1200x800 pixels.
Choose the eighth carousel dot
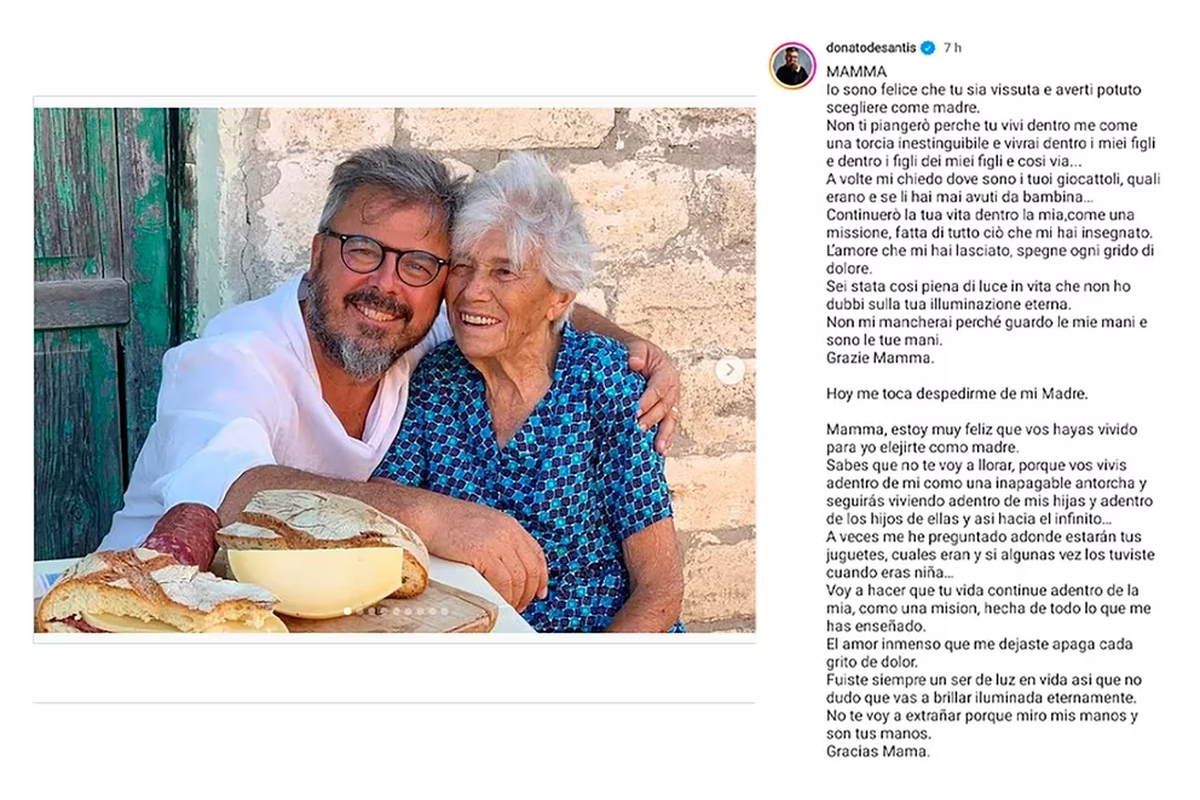point(432,611)
